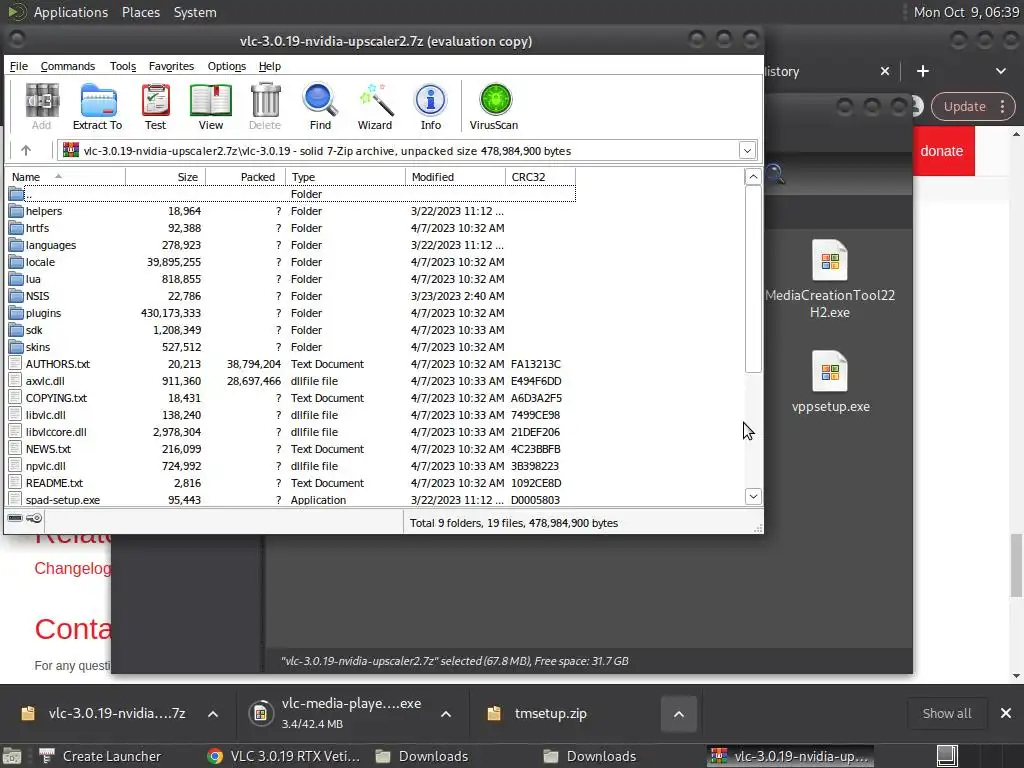Sort by the CRC32 column header
The height and width of the screenshot is (768, 1024).
pos(540,177)
